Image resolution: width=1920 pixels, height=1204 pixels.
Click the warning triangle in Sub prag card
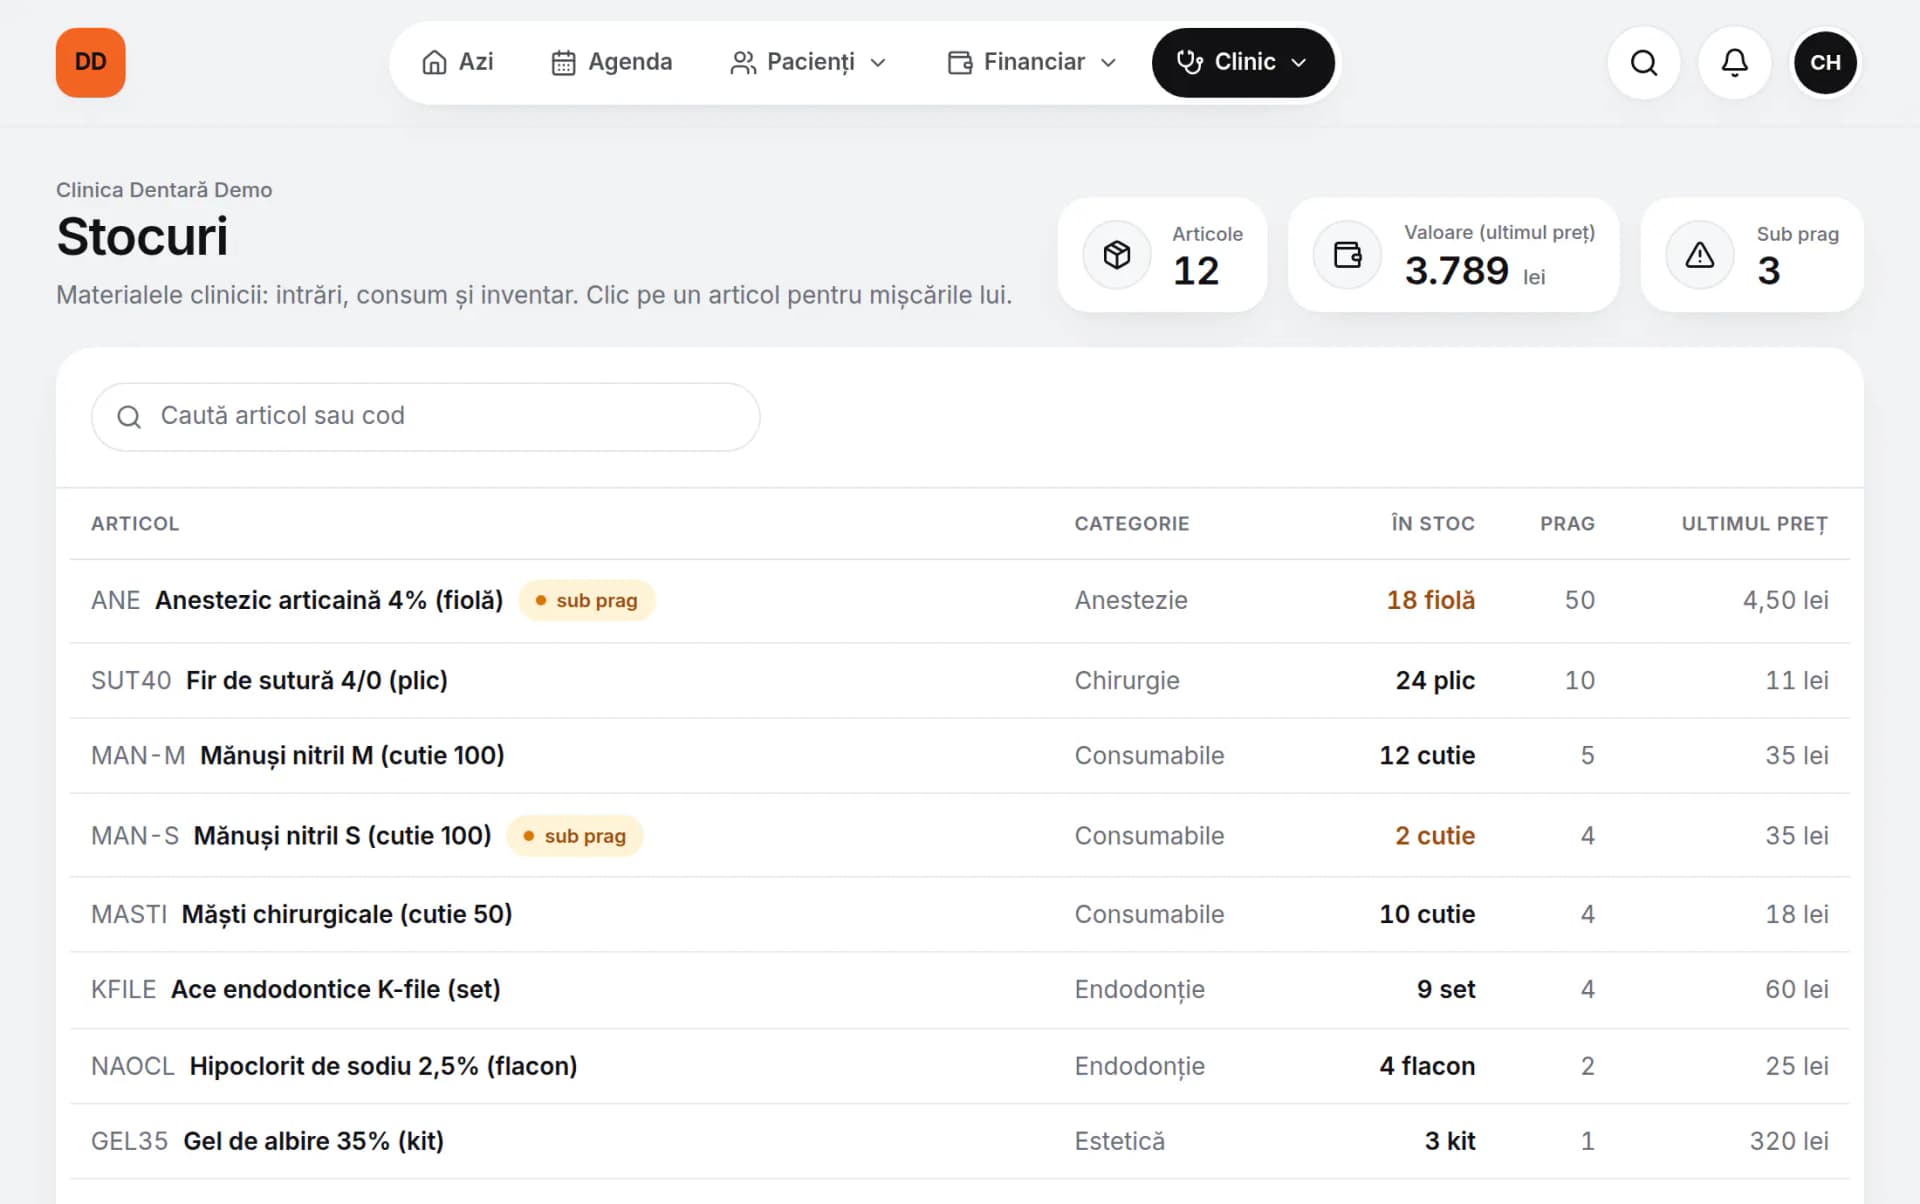(1699, 255)
